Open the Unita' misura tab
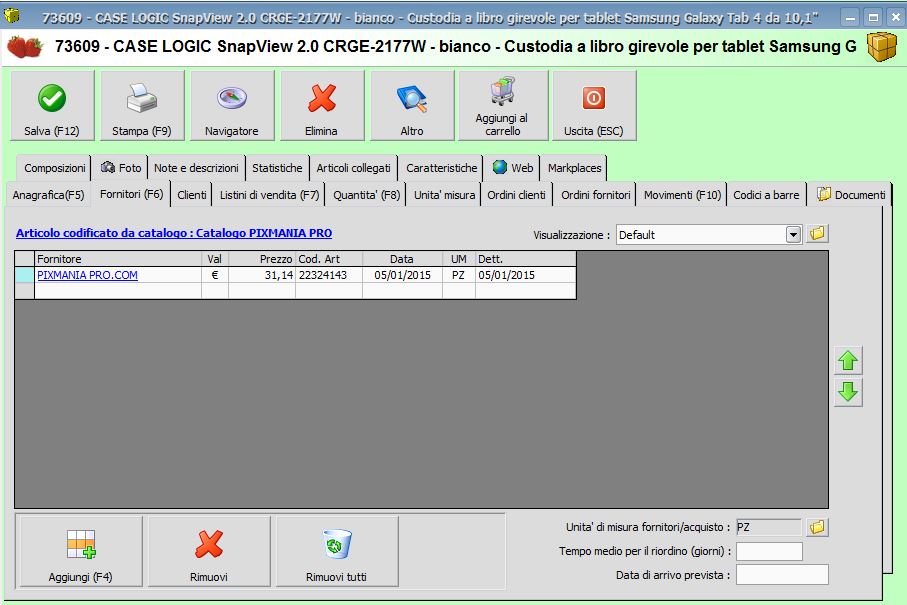907x605 pixels. pos(444,195)
